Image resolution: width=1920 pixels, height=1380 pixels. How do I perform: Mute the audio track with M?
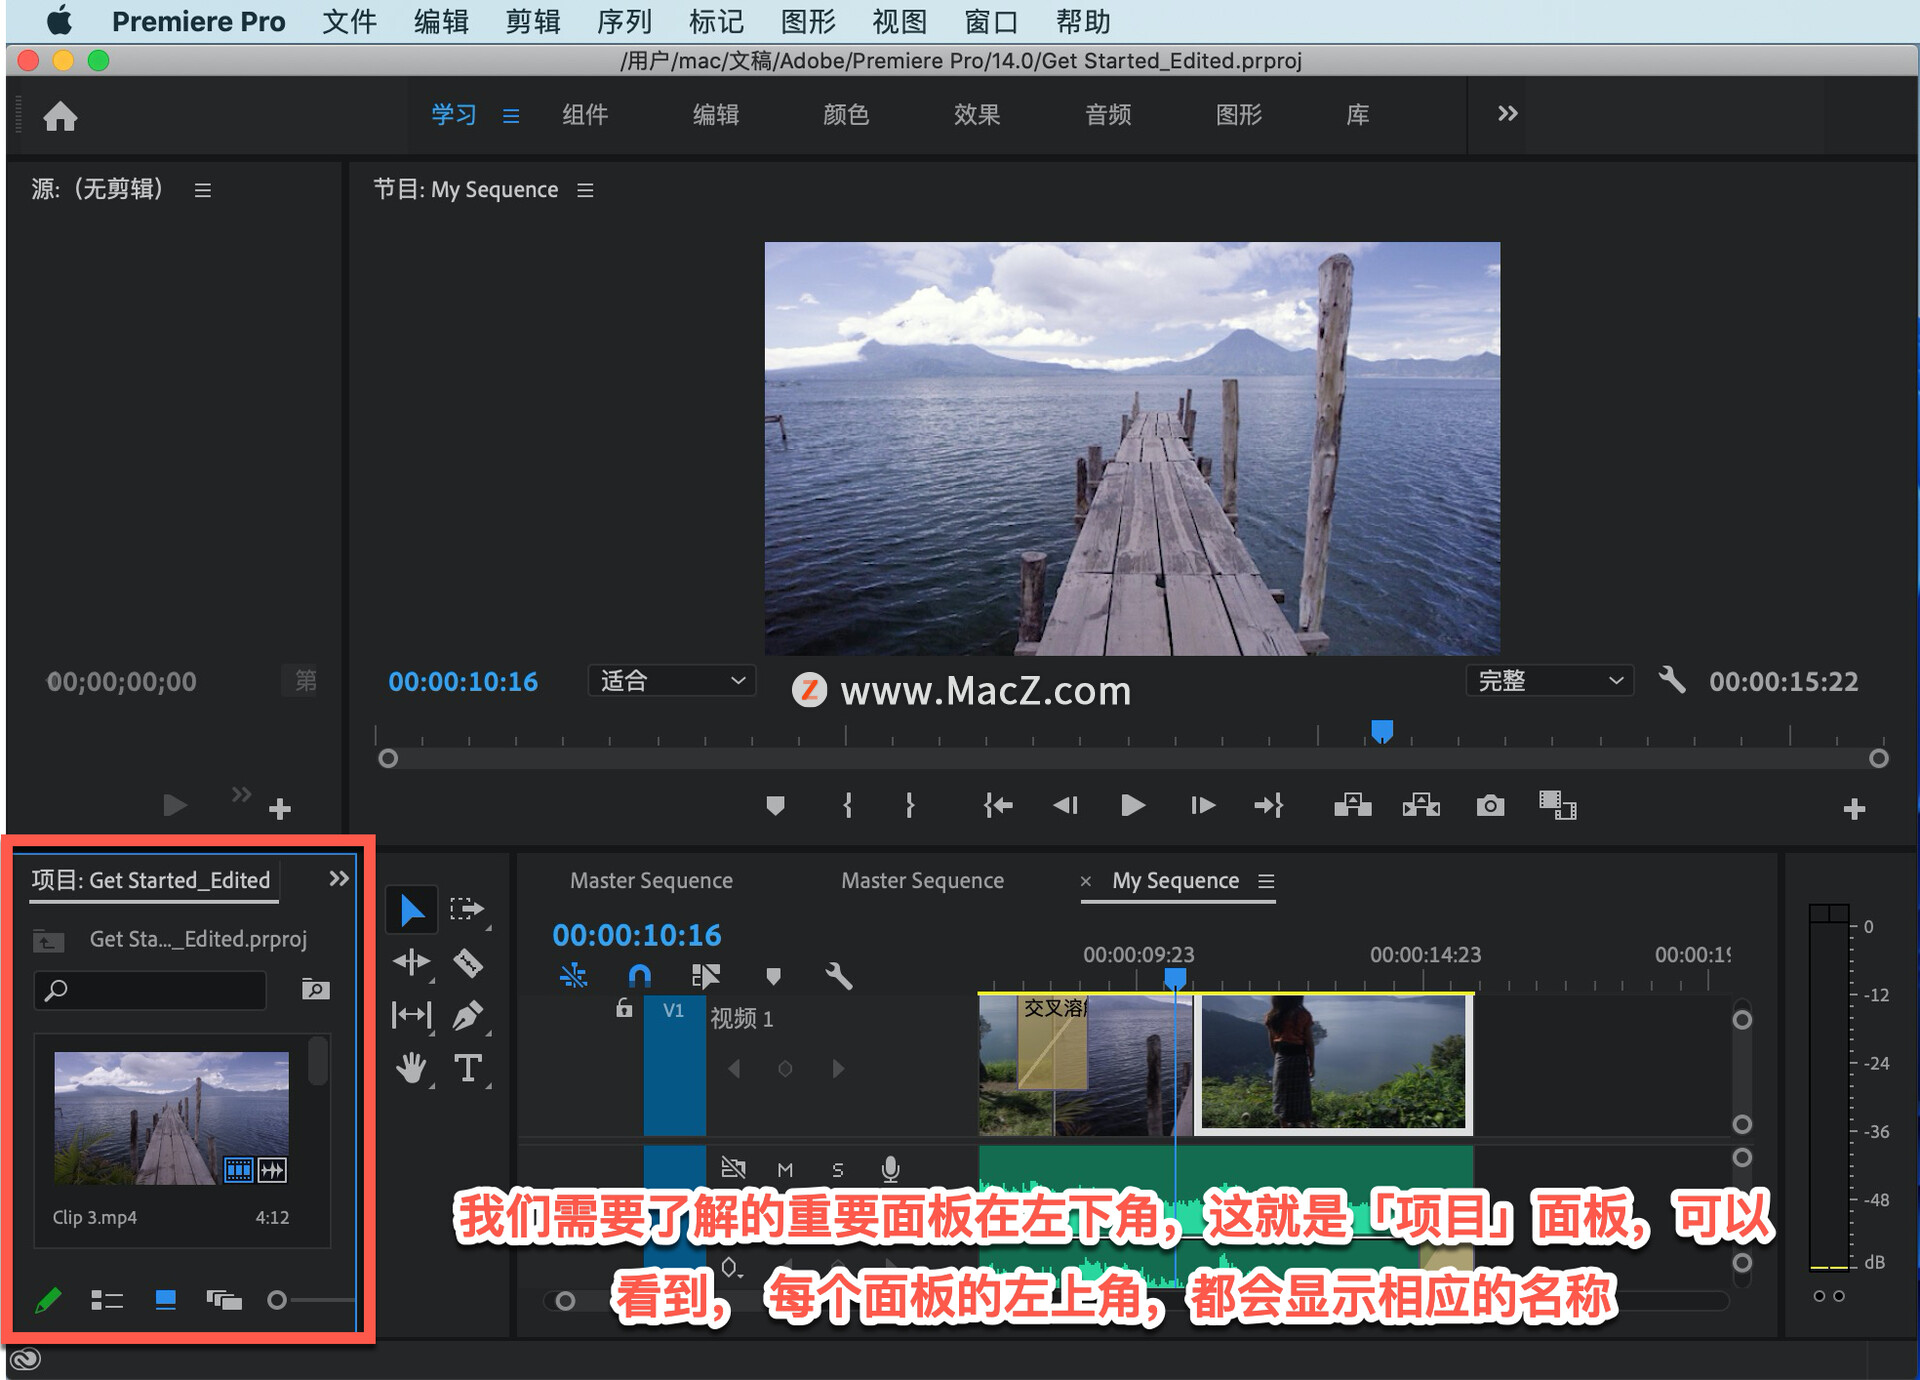click(x=785, y=1169)
